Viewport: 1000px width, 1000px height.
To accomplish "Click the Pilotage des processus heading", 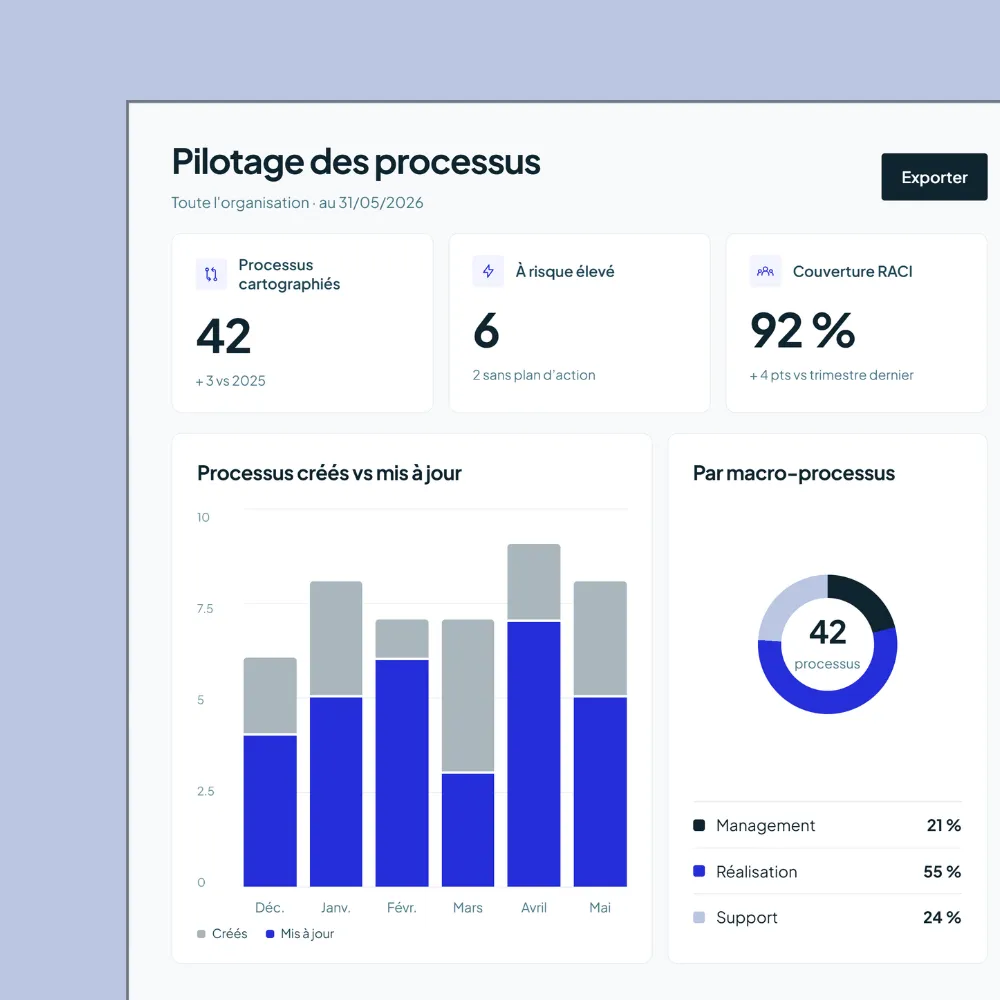I will click(356, 161).
